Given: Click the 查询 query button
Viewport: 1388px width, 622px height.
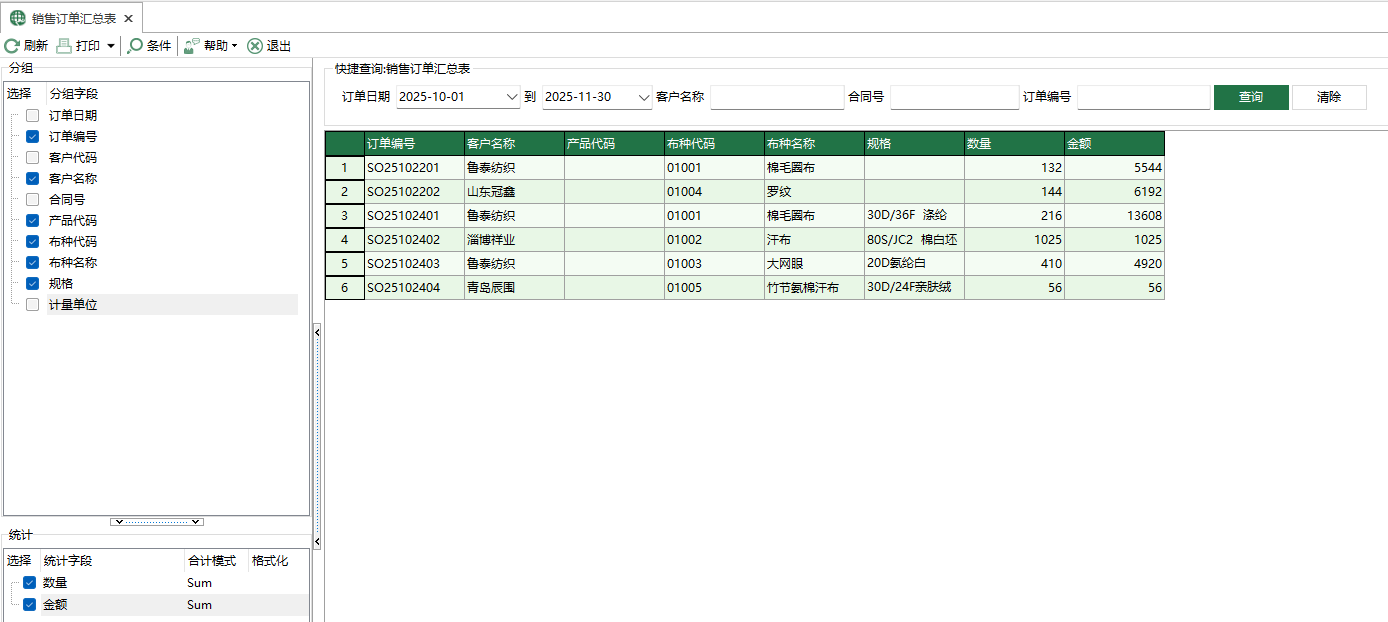Looking at the screenshot, I should 1251,97.
